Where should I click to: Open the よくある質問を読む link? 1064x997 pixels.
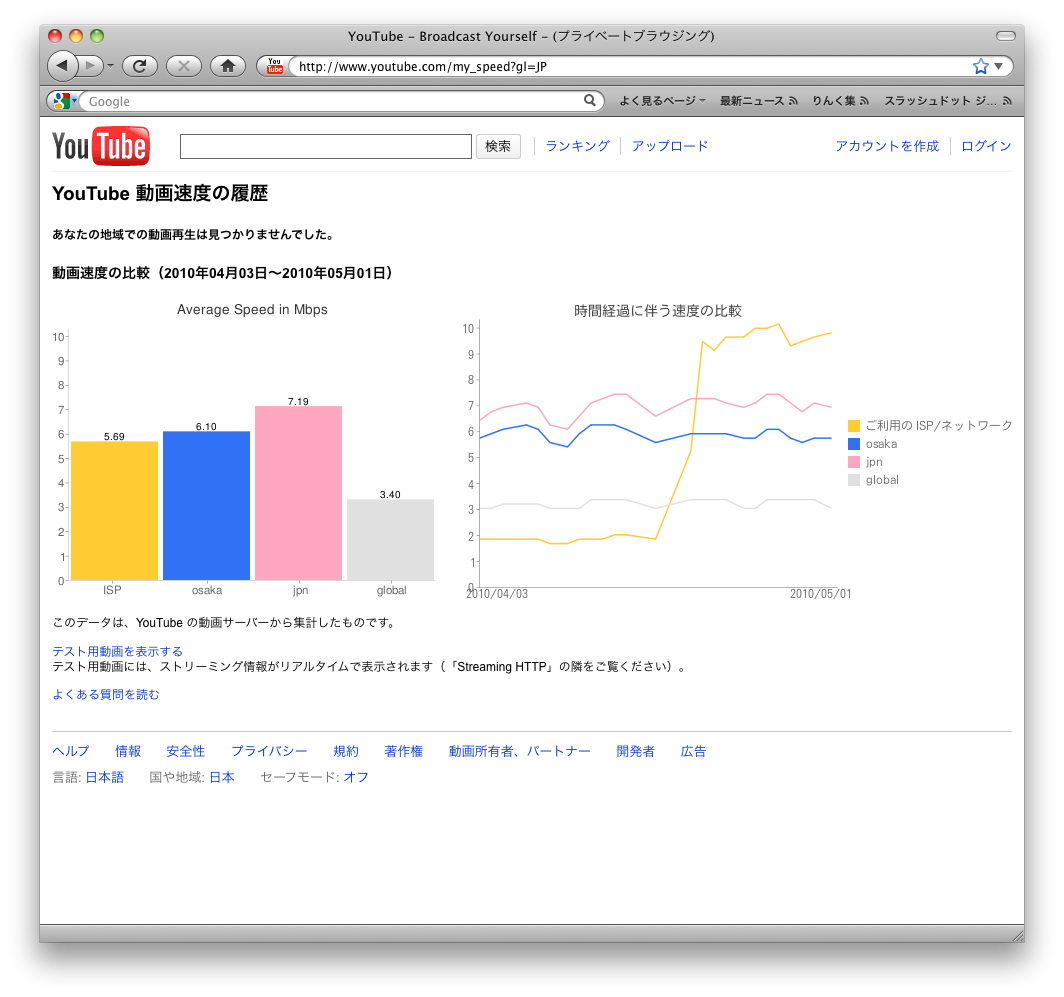106,694
